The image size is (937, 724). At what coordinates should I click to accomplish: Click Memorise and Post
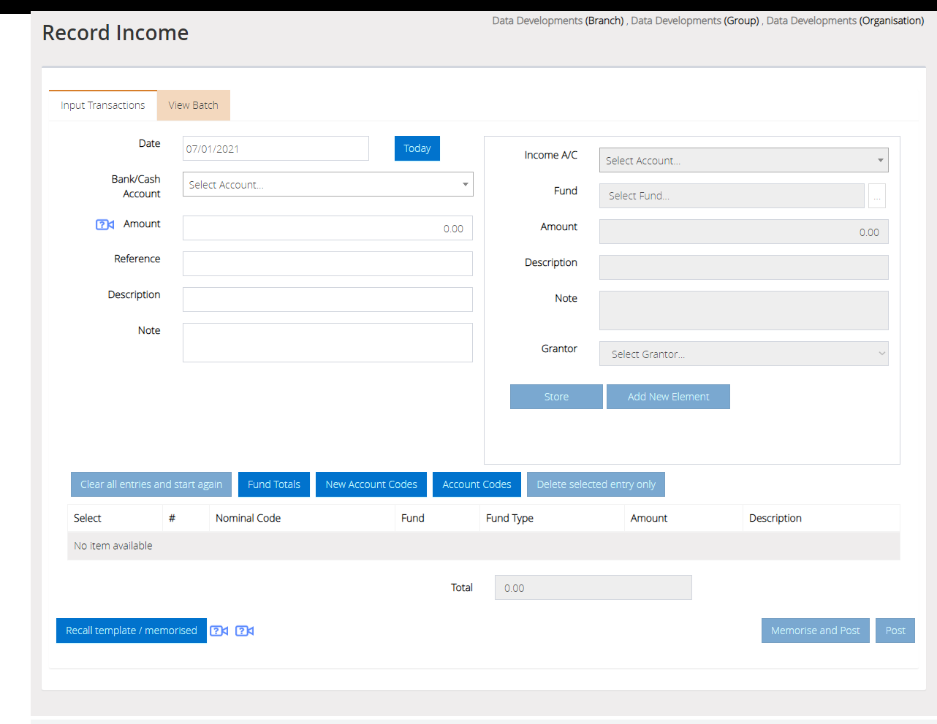[x=814, y=630]
